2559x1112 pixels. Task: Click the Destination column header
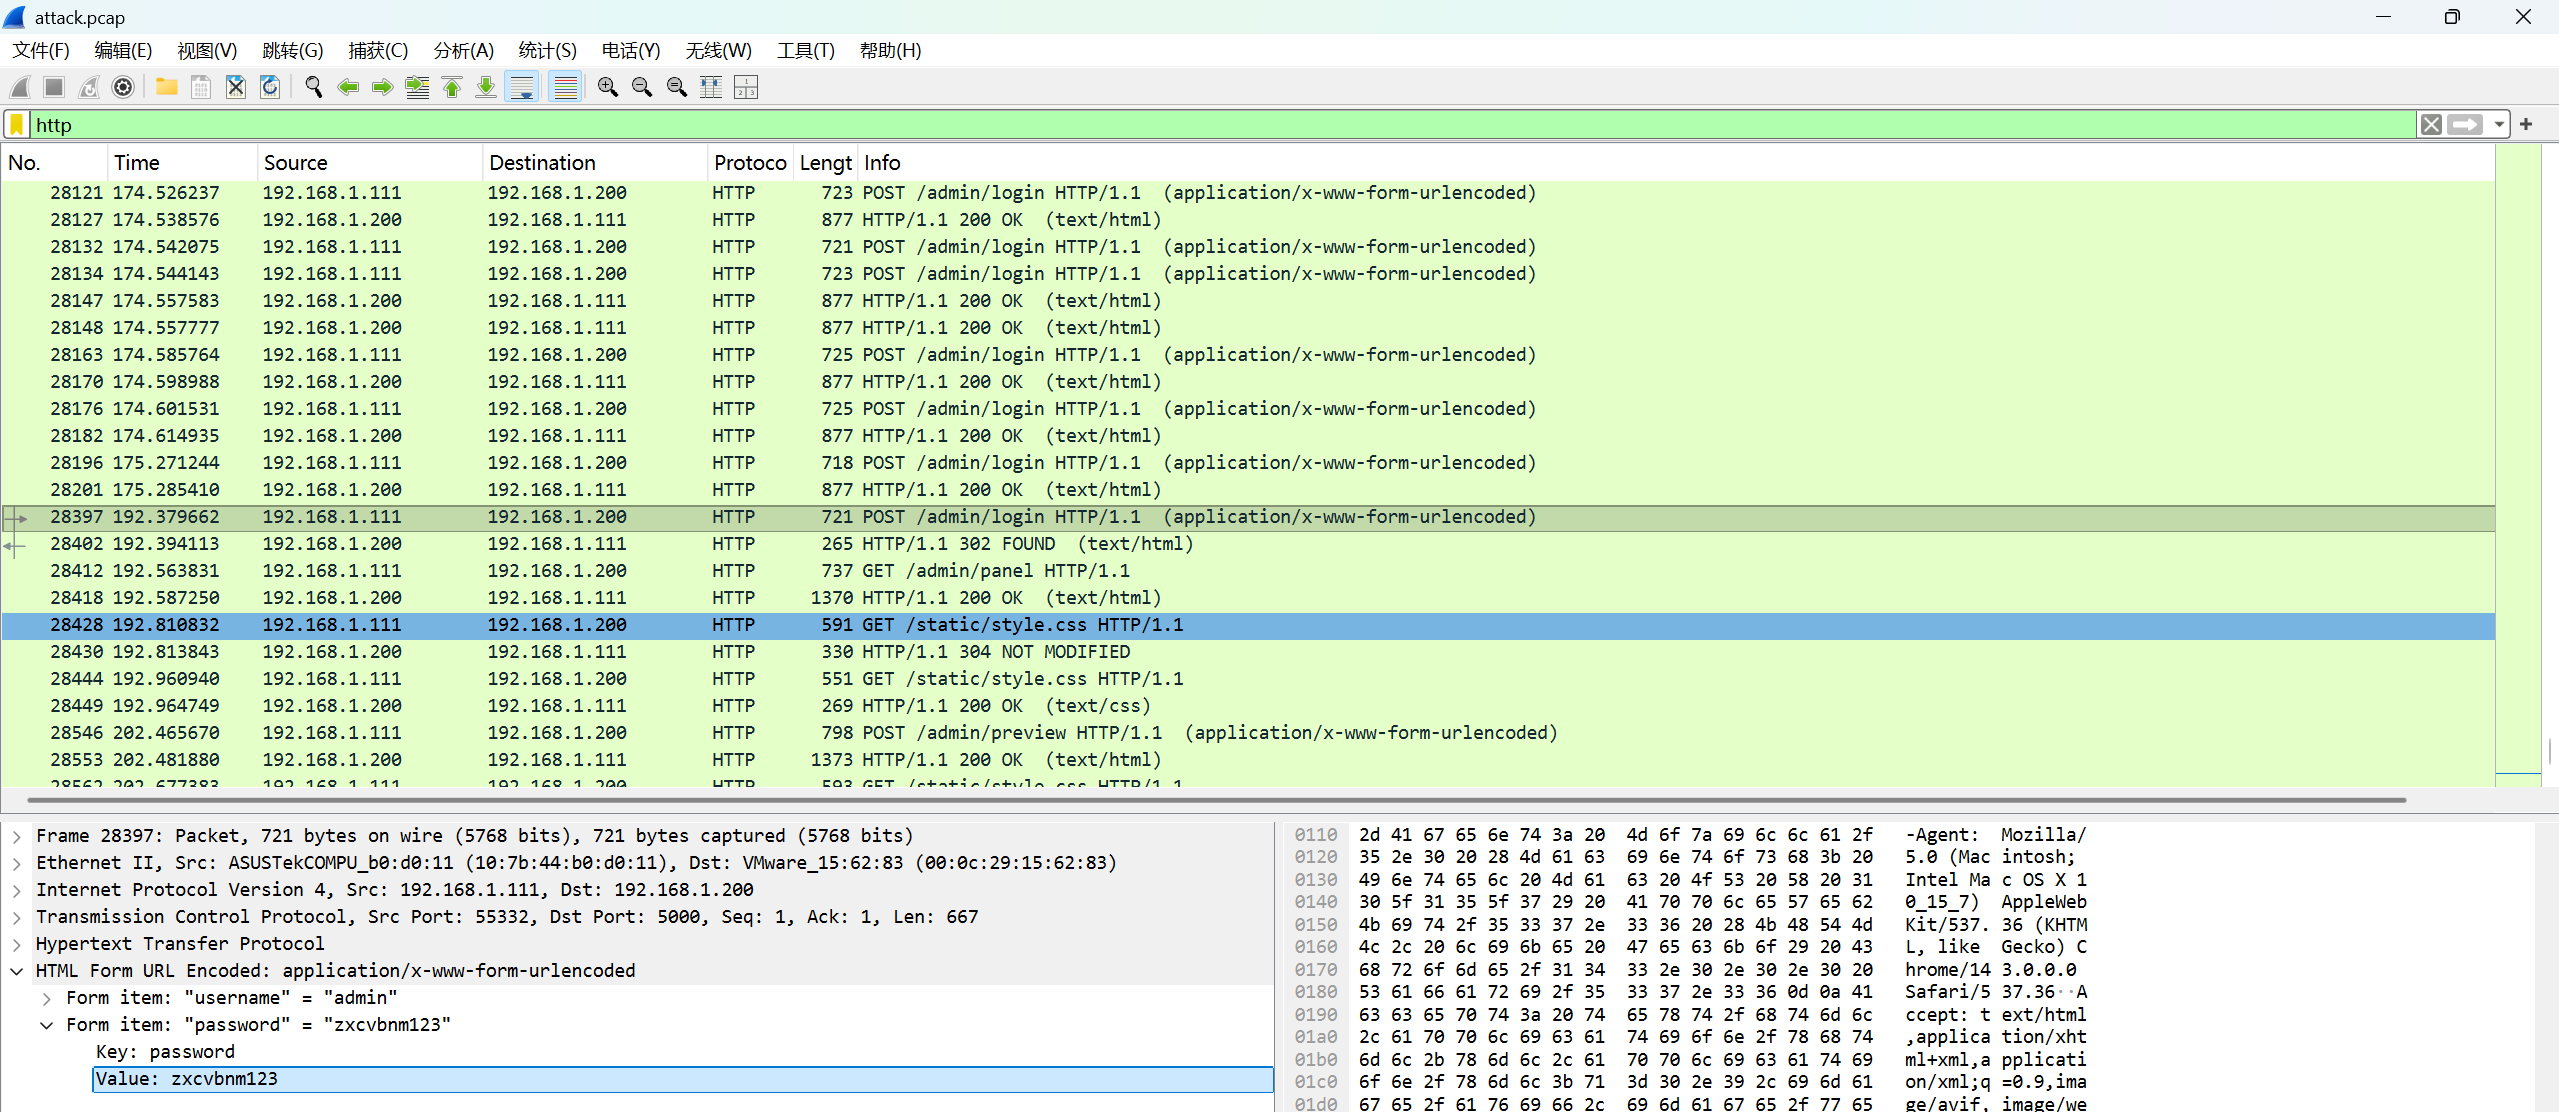[x=542, y=163]
